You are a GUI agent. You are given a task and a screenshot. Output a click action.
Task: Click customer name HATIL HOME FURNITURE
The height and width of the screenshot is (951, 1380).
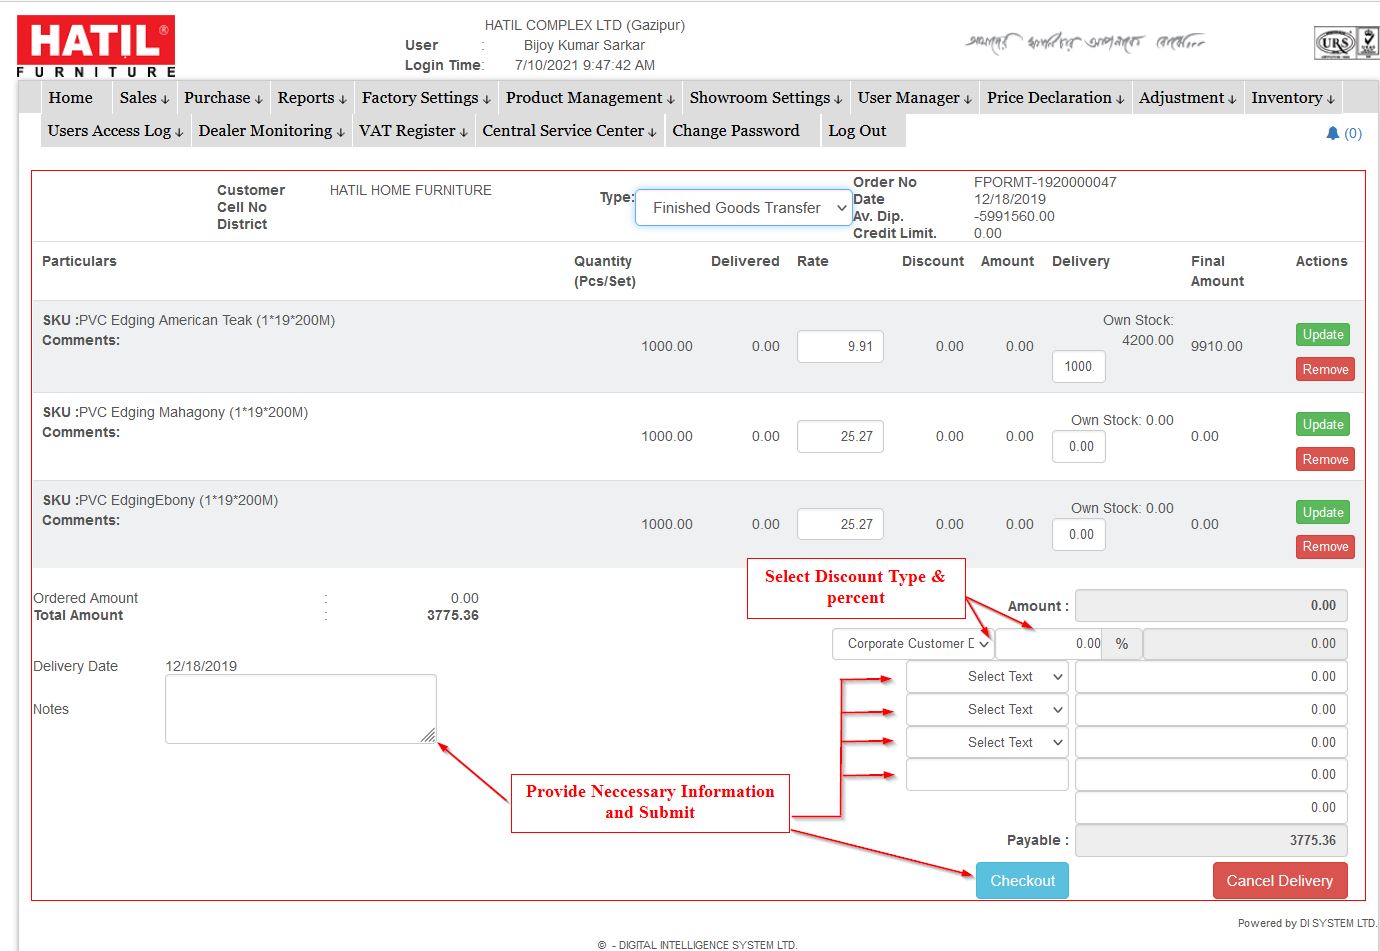[x=411, y=190]
